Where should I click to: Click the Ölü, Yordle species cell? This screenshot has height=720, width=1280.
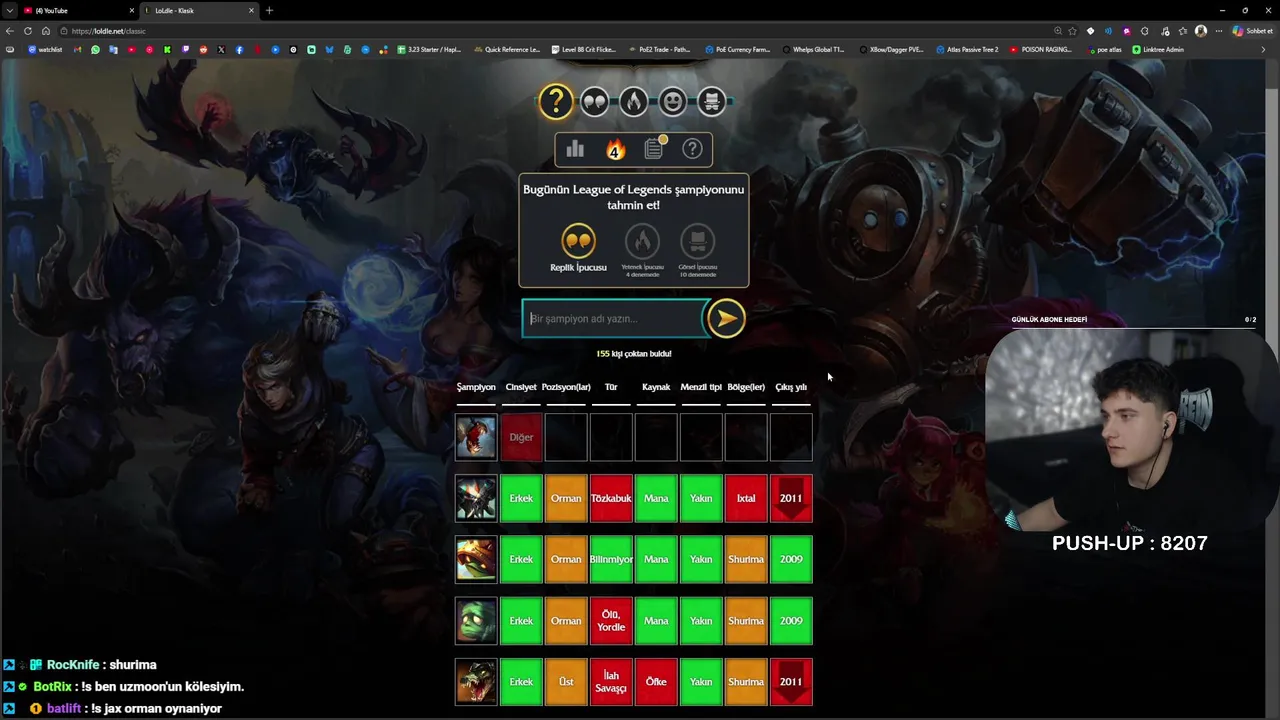point(611,621)
